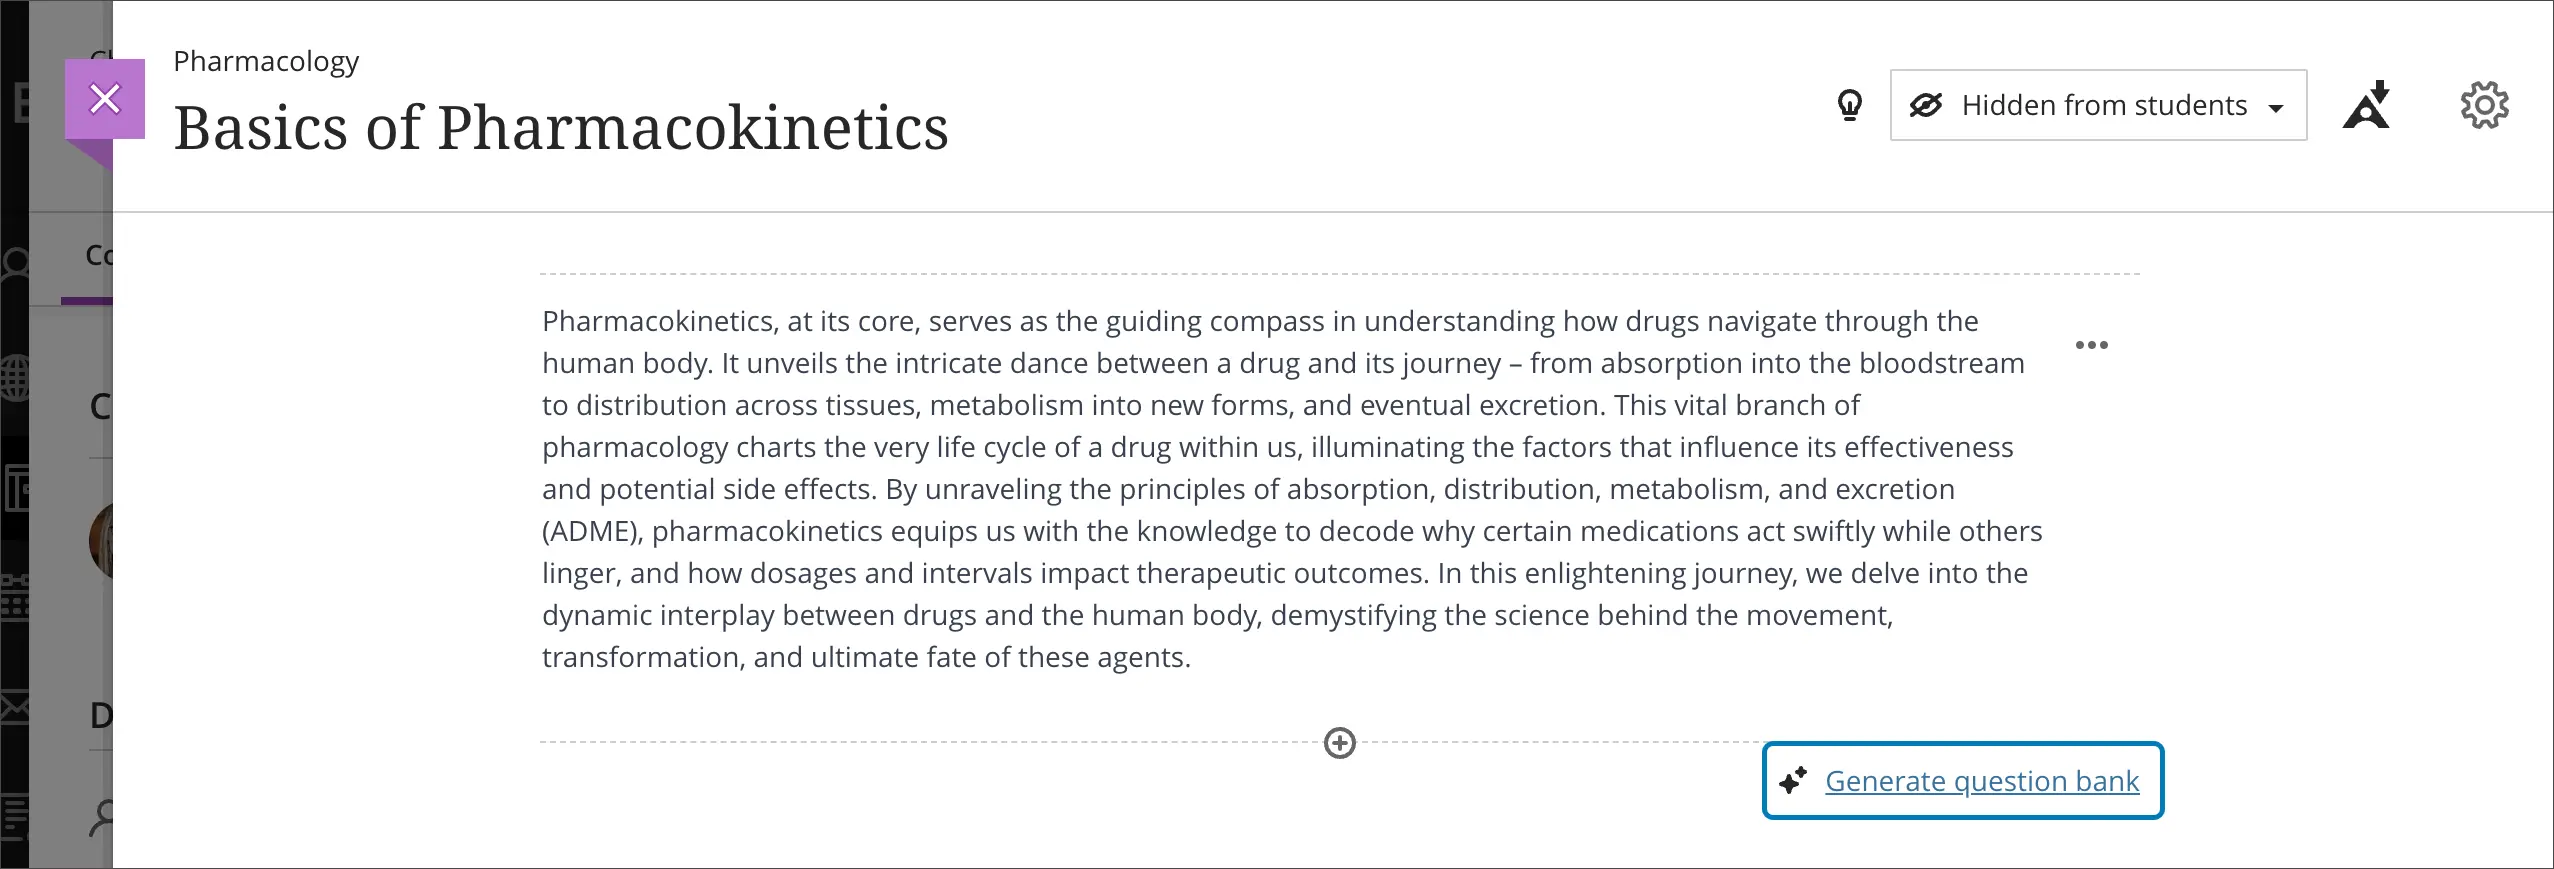
Task: Close the Basics of Pharmacokinetics panel
Action: [105, 99]
